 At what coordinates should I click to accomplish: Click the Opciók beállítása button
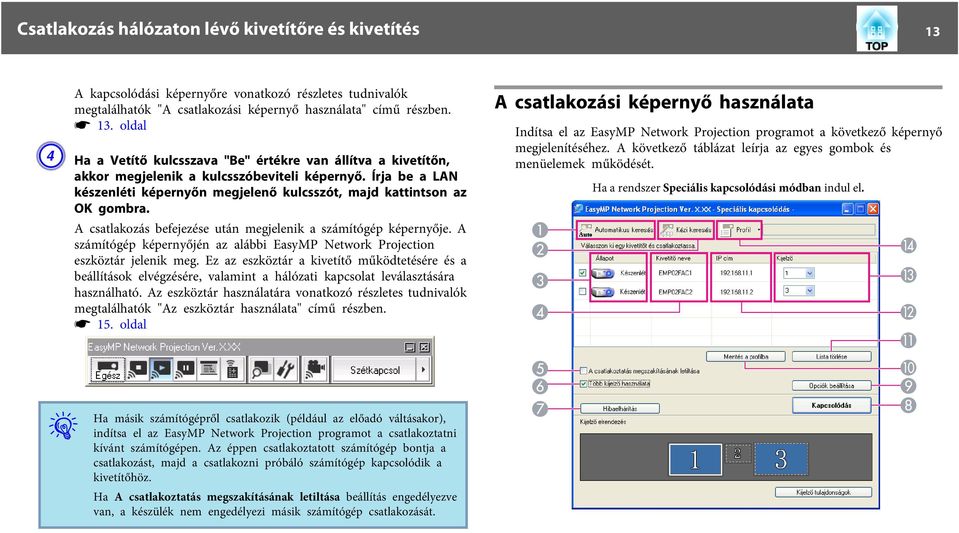point(831,386)
